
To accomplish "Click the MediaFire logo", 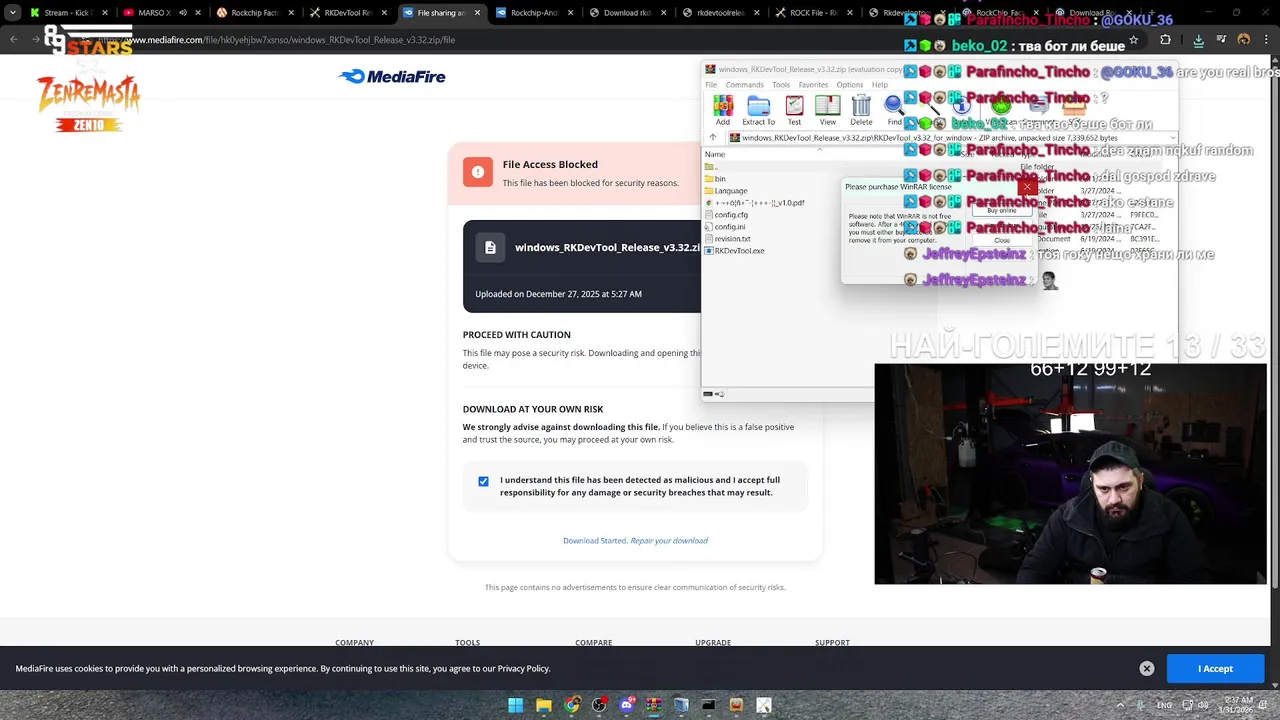I will pyautogui.click(x=392, y=77).
